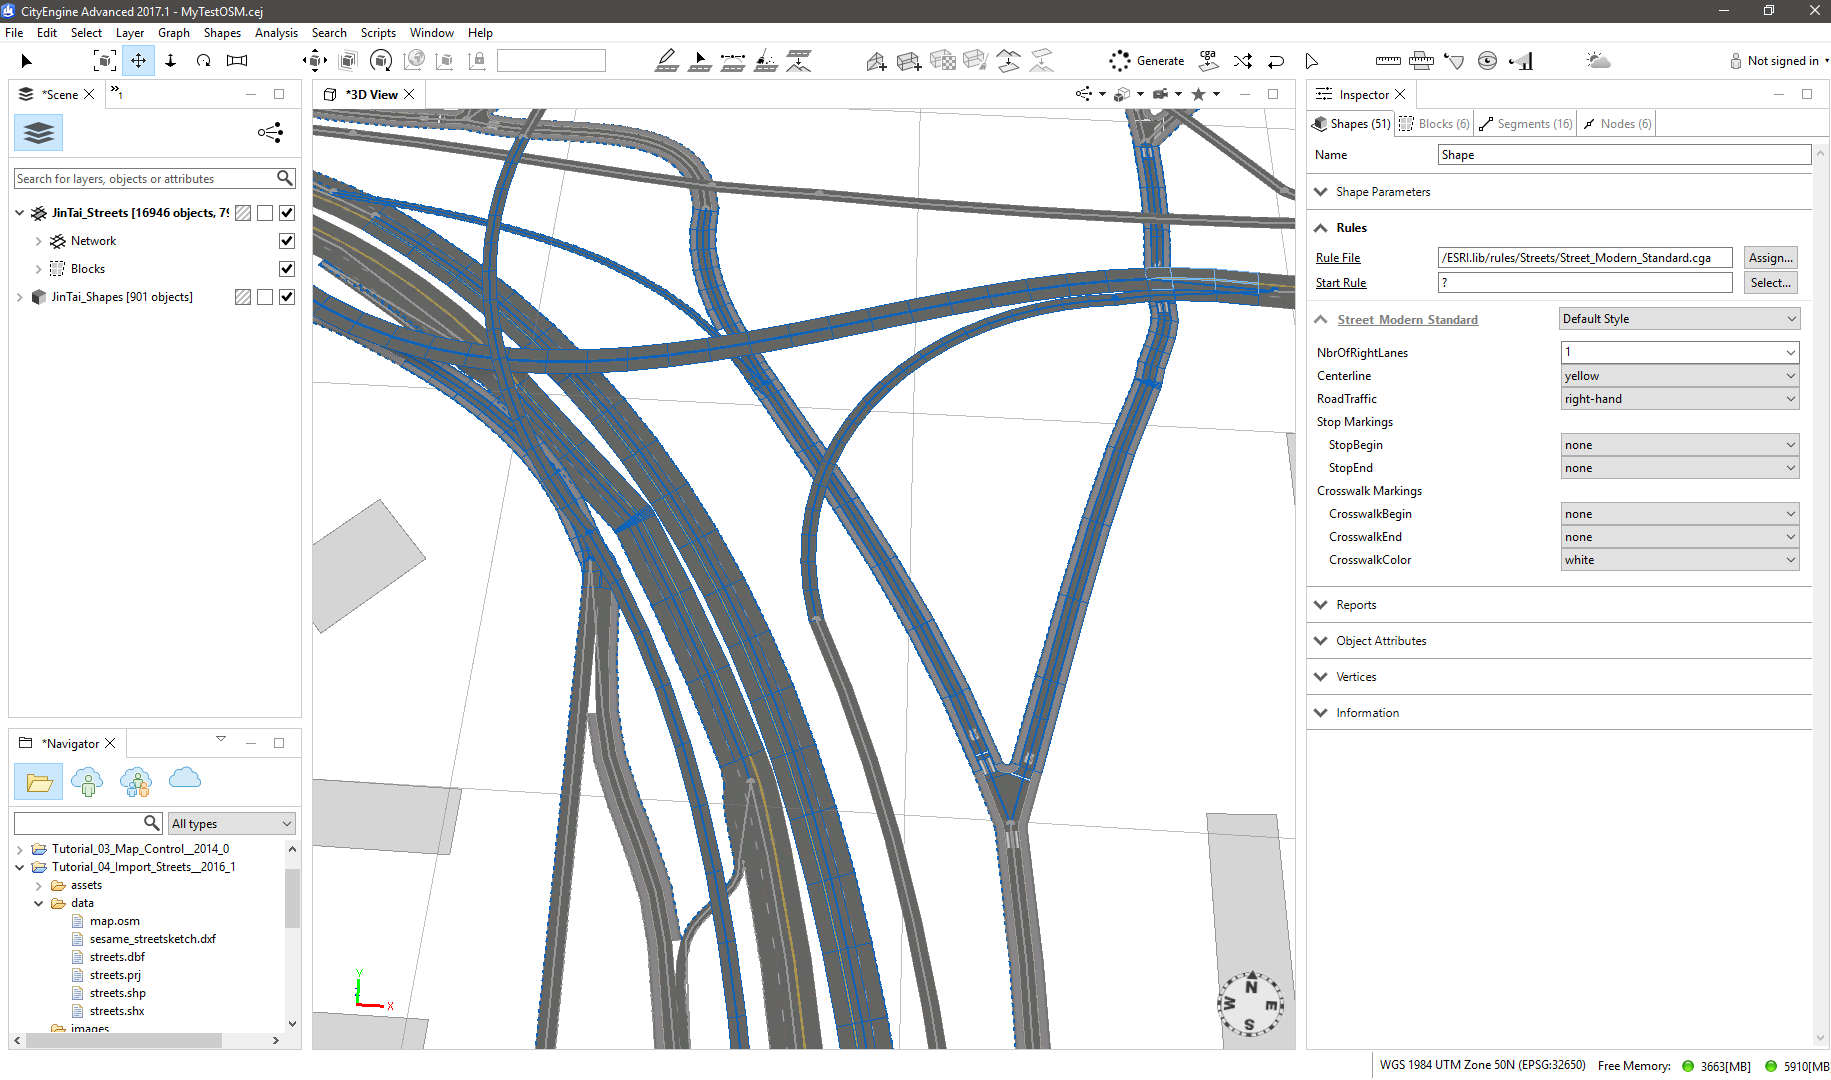This screenshot has width=1831, height=1080.
Task: Click the Assign Rule File (cga) icon
Action: coord(1209,61)
